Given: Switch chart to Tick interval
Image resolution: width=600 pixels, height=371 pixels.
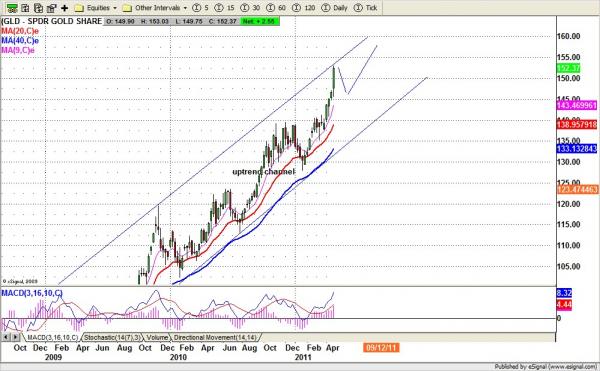Looking at the screenshot, I should pyautogui.click(x=365, y=8).
